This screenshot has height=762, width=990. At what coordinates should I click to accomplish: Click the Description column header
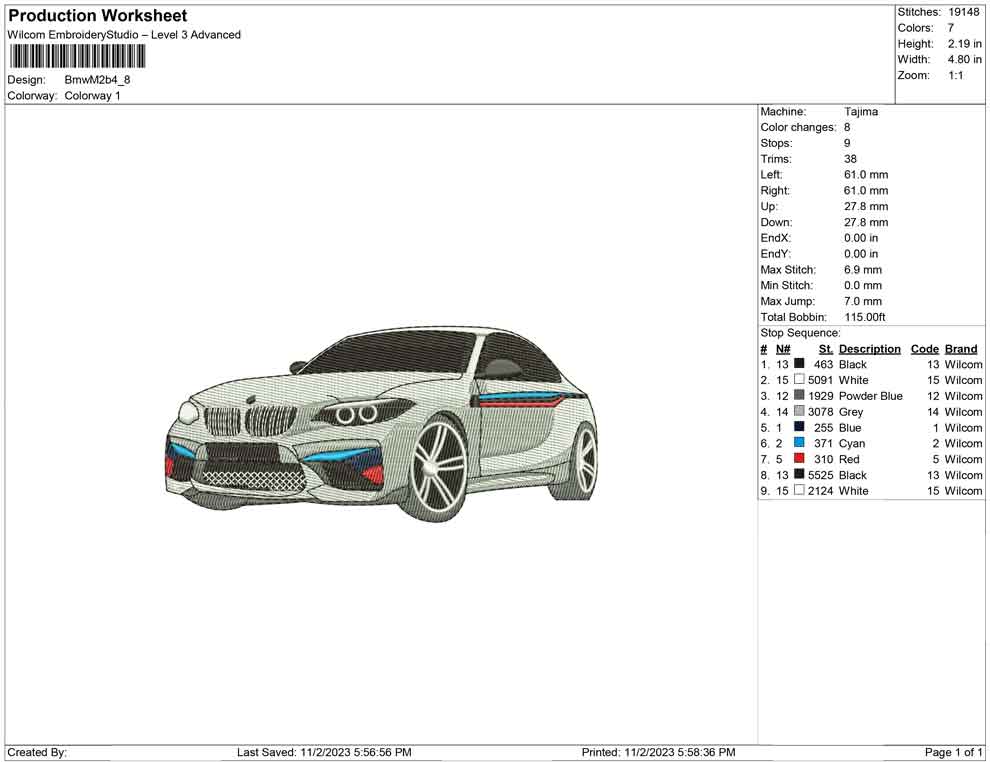[869, 348]
